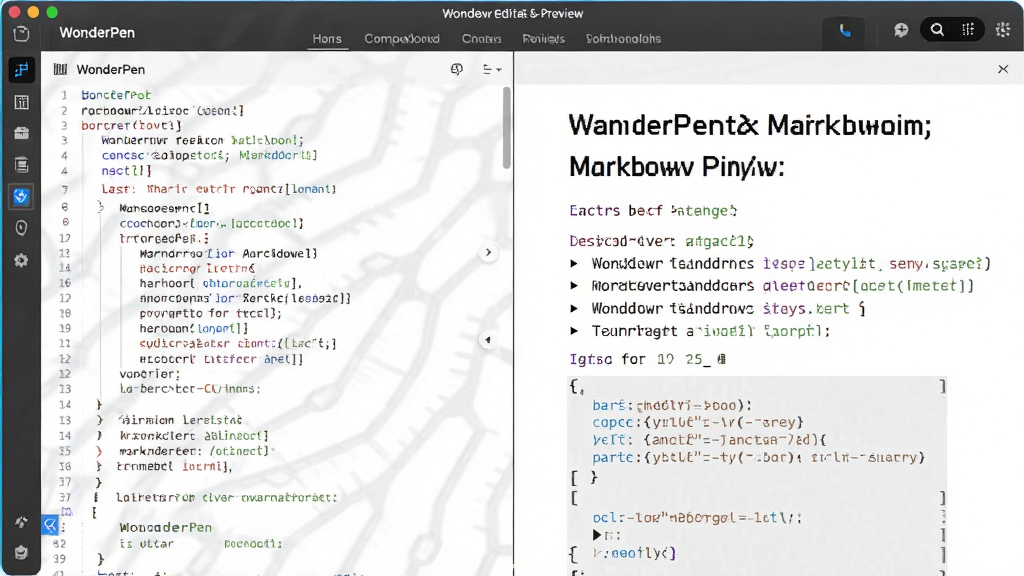The image size is (1024, 576).
Task: Expand the 'Teunrtagtt' preview item
Action: pyautogui.click(x=574, y=331)
